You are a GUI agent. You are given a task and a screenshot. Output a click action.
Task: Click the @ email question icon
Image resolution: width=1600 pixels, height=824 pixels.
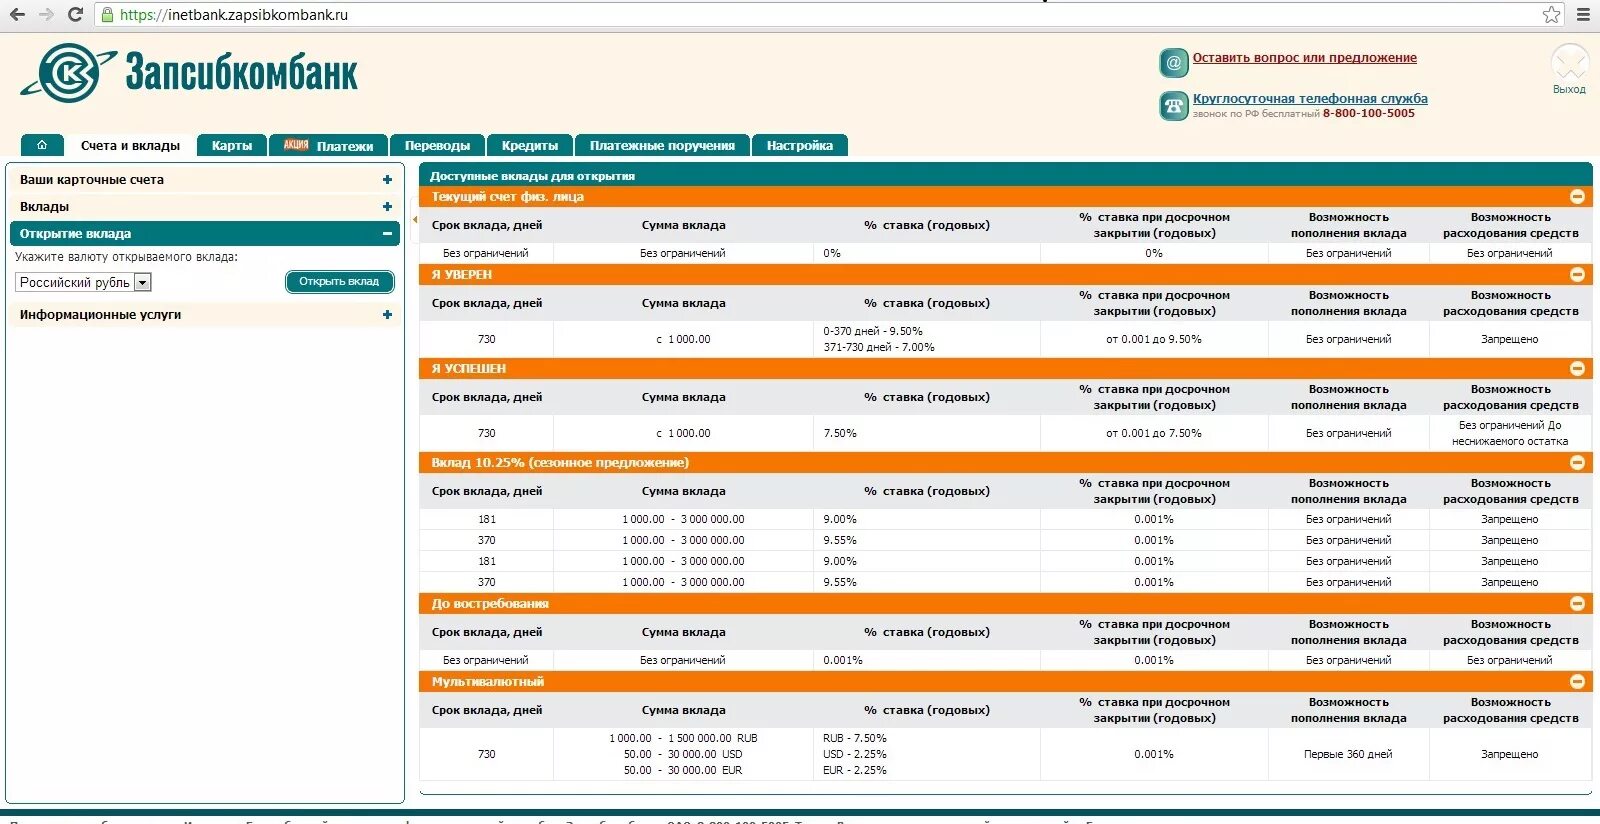coord(1173,62)
